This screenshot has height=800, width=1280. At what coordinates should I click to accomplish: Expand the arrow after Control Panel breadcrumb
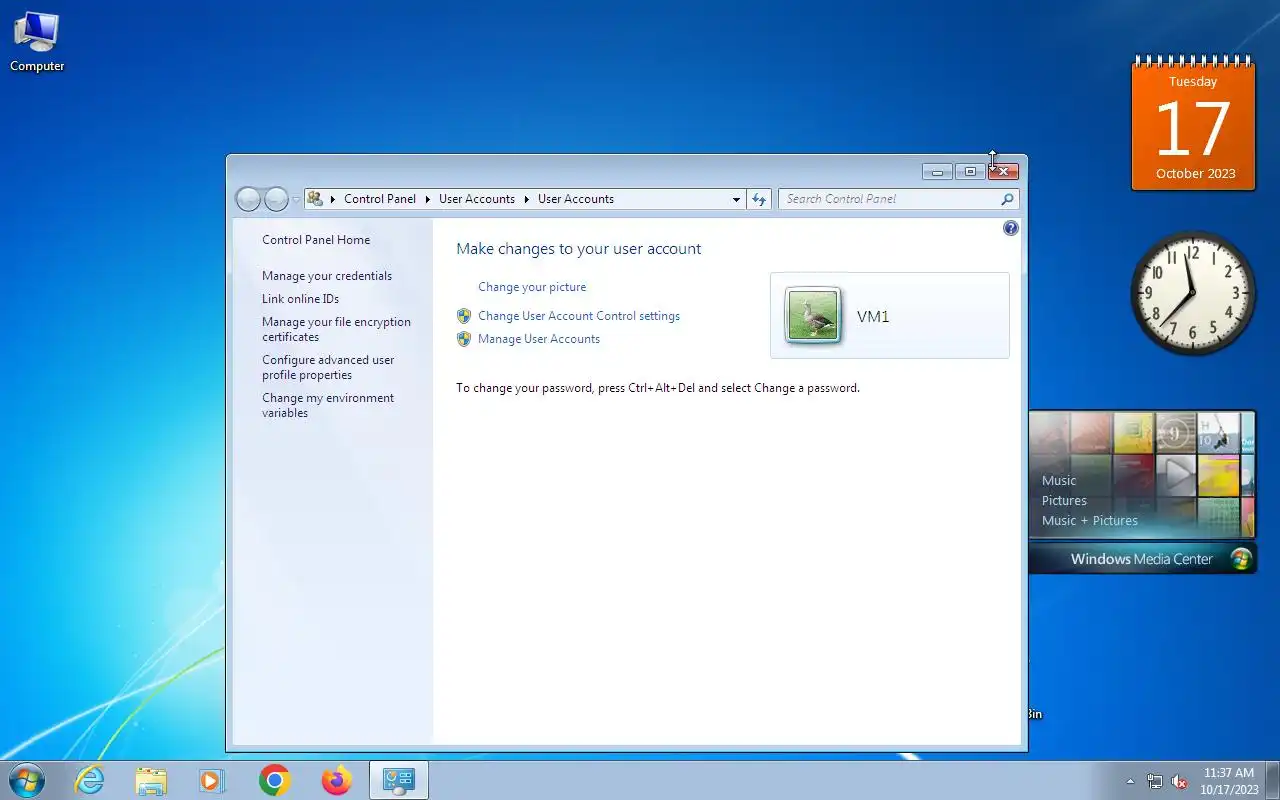(x=427, y=199)
